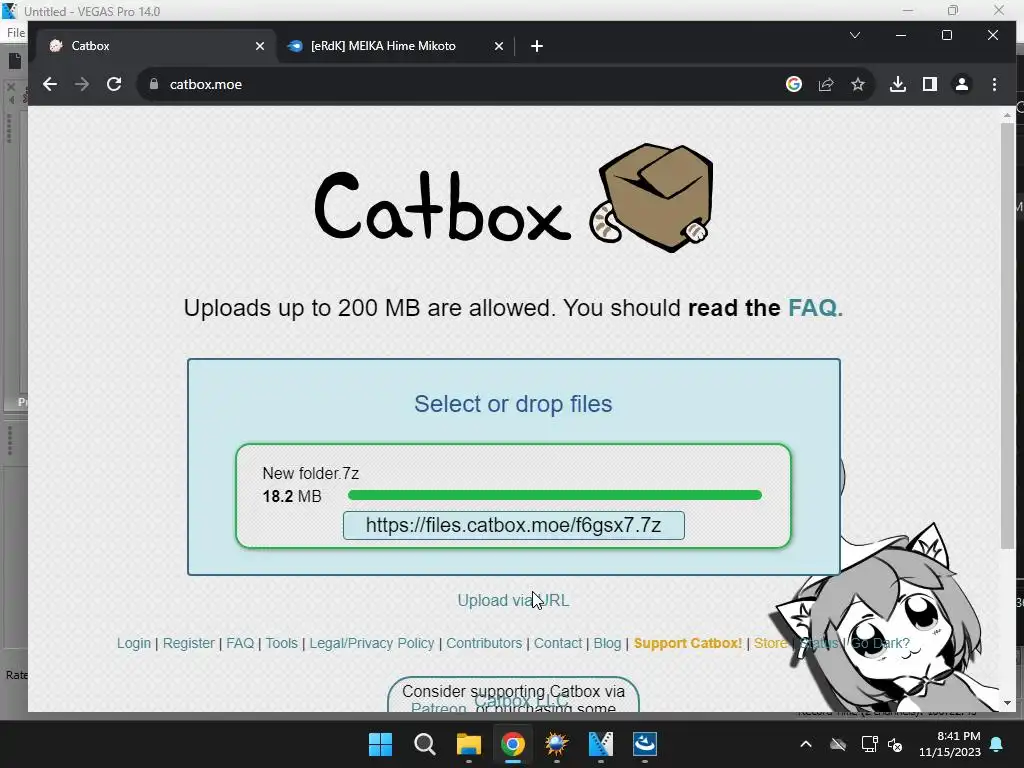Open the clock and date panel
1024x768 pixels.
point(950,744)
